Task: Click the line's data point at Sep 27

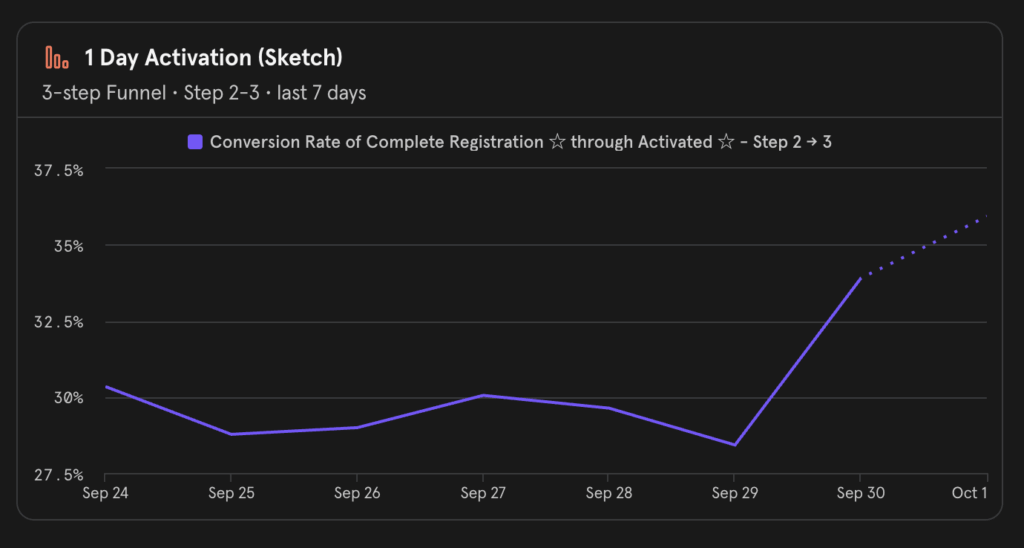Action: pos(483,395)
